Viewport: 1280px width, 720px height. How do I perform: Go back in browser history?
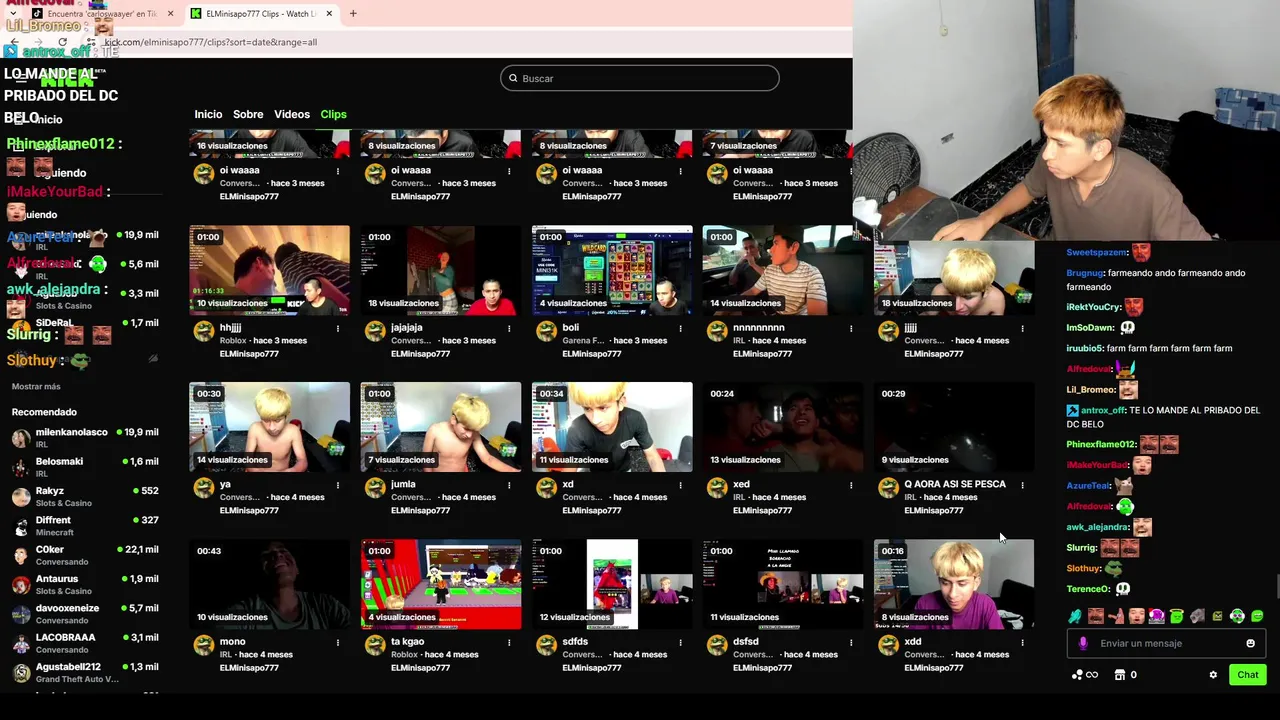click(14, 42)
